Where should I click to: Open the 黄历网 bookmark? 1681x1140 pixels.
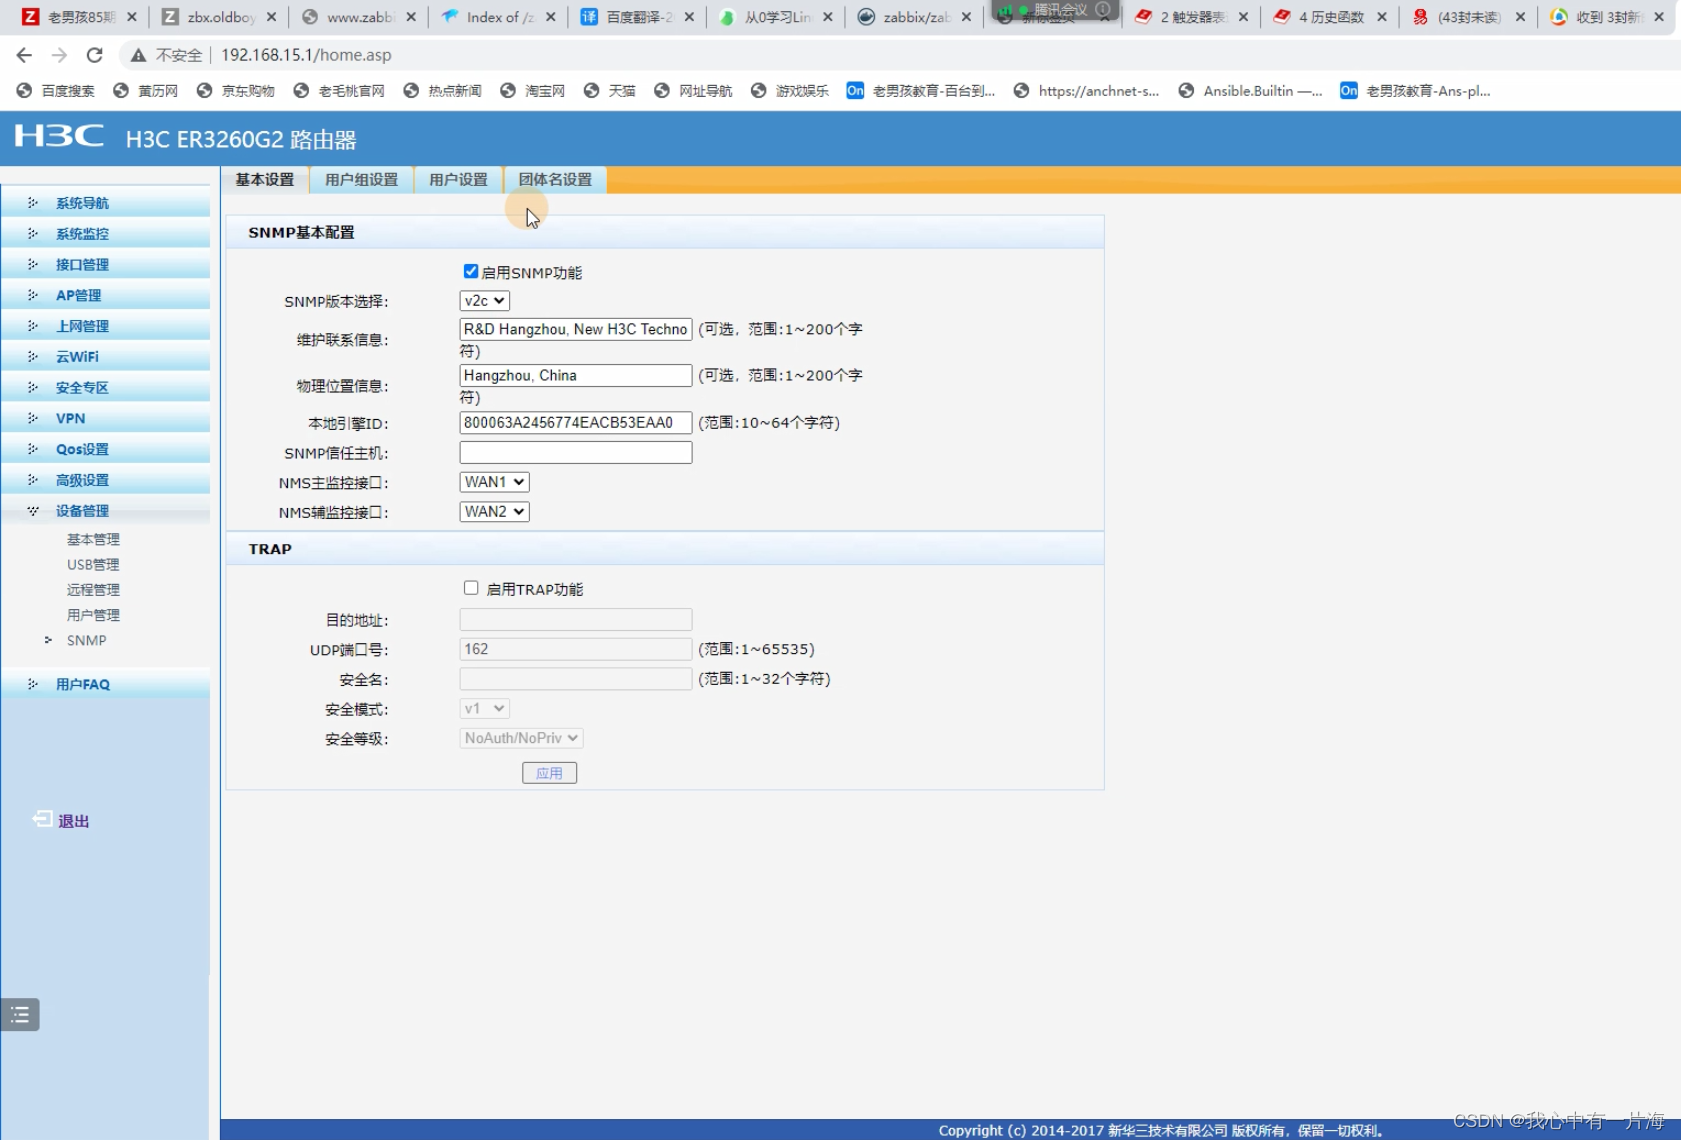click(146, 91)
